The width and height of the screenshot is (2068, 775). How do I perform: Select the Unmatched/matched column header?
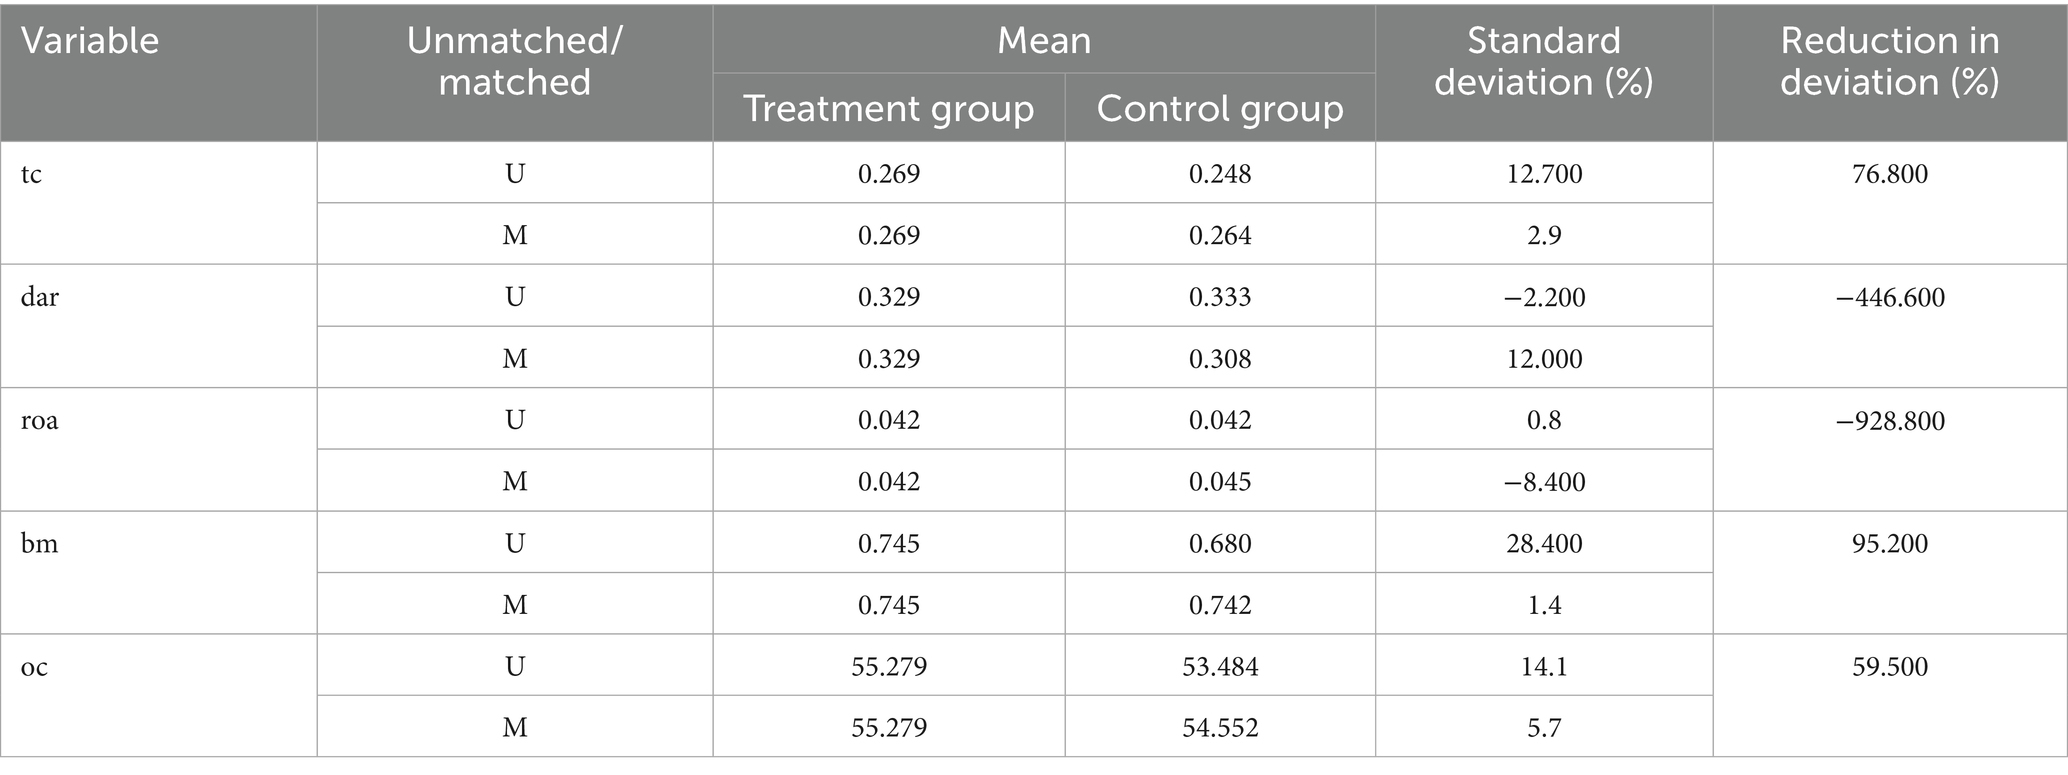[x=514, y=62]
